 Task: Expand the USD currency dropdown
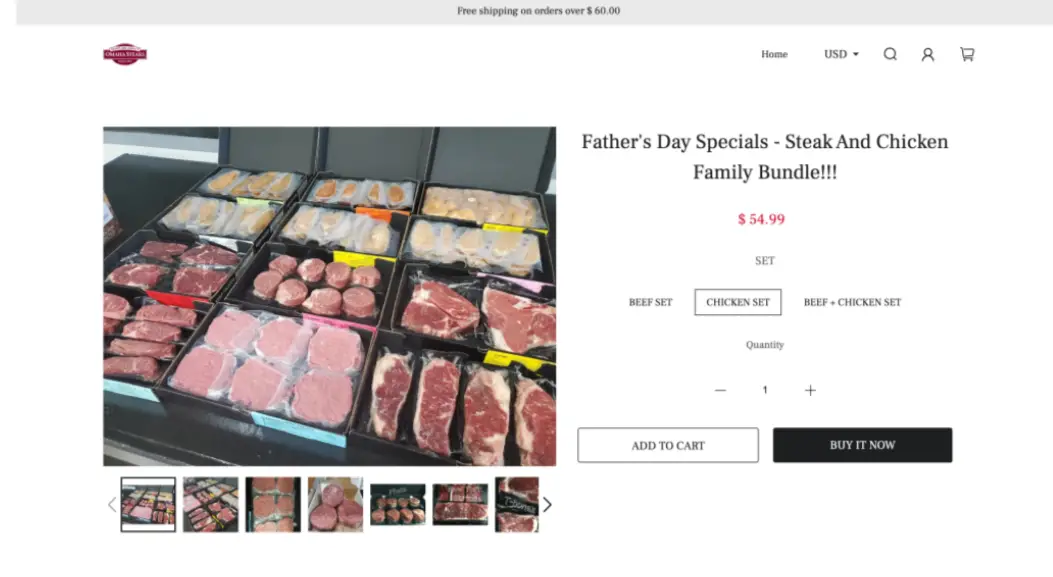(841, 54)
